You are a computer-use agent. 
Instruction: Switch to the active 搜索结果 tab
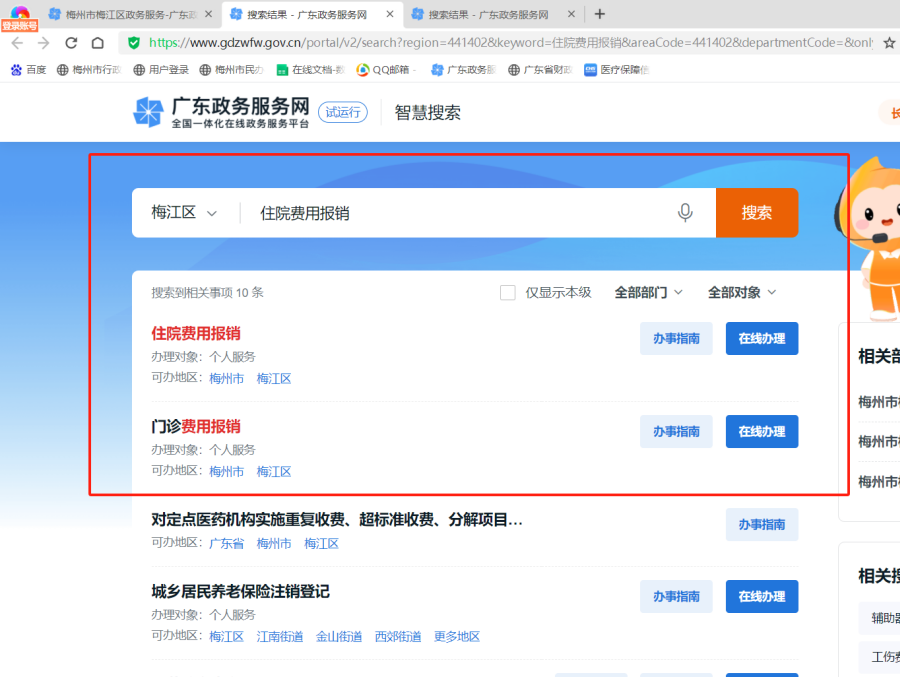[x=307, y=14]
